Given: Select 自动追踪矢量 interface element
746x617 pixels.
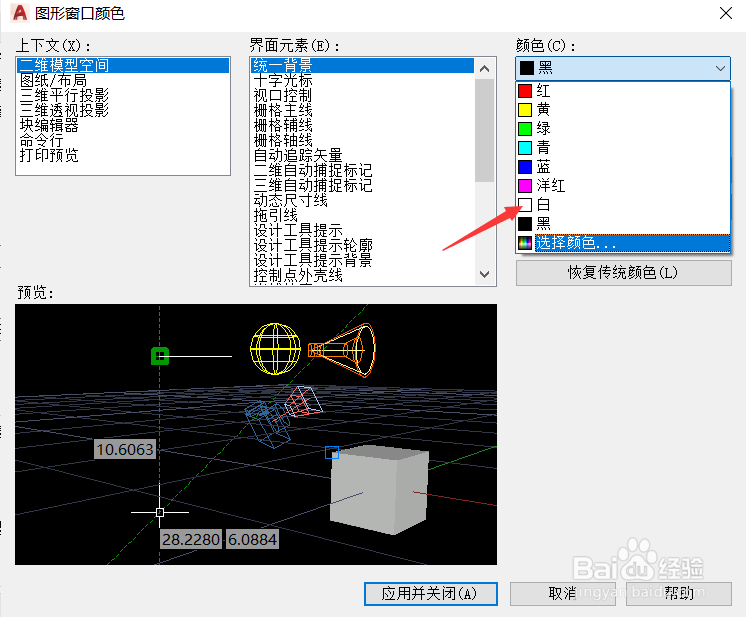Looking at the screenshot, I should [362, 155].
